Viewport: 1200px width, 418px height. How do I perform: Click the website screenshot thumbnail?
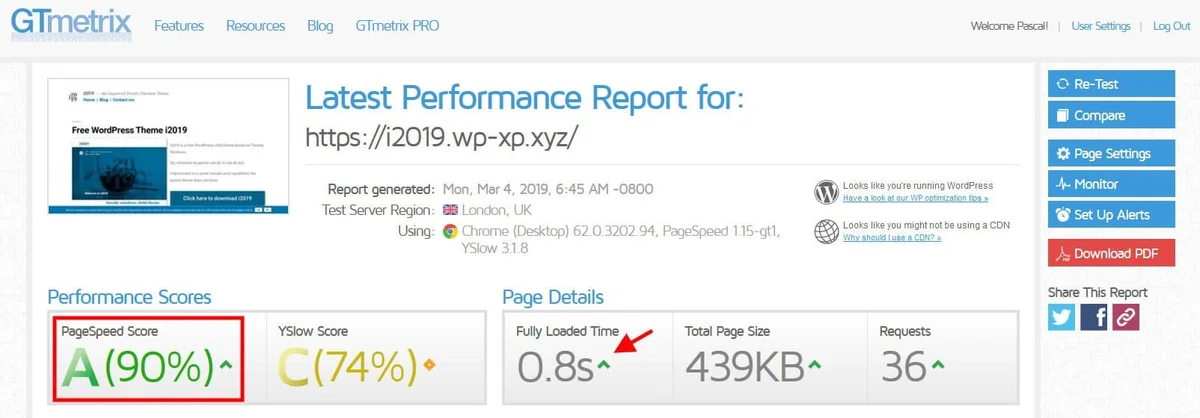(169, 146)
